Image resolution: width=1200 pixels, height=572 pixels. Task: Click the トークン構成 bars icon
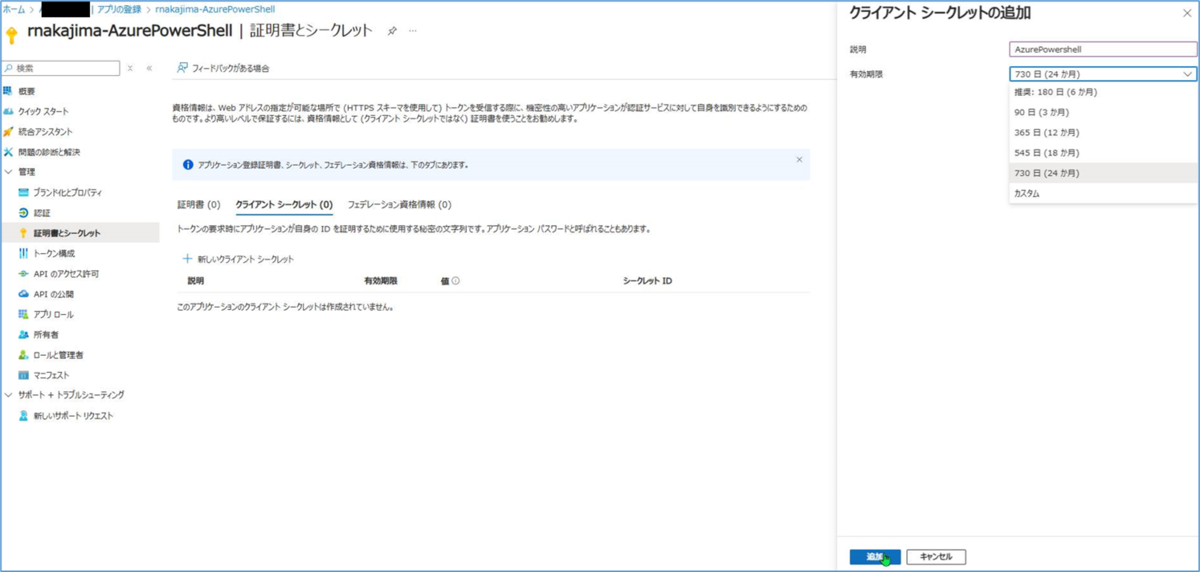point(24,253)
